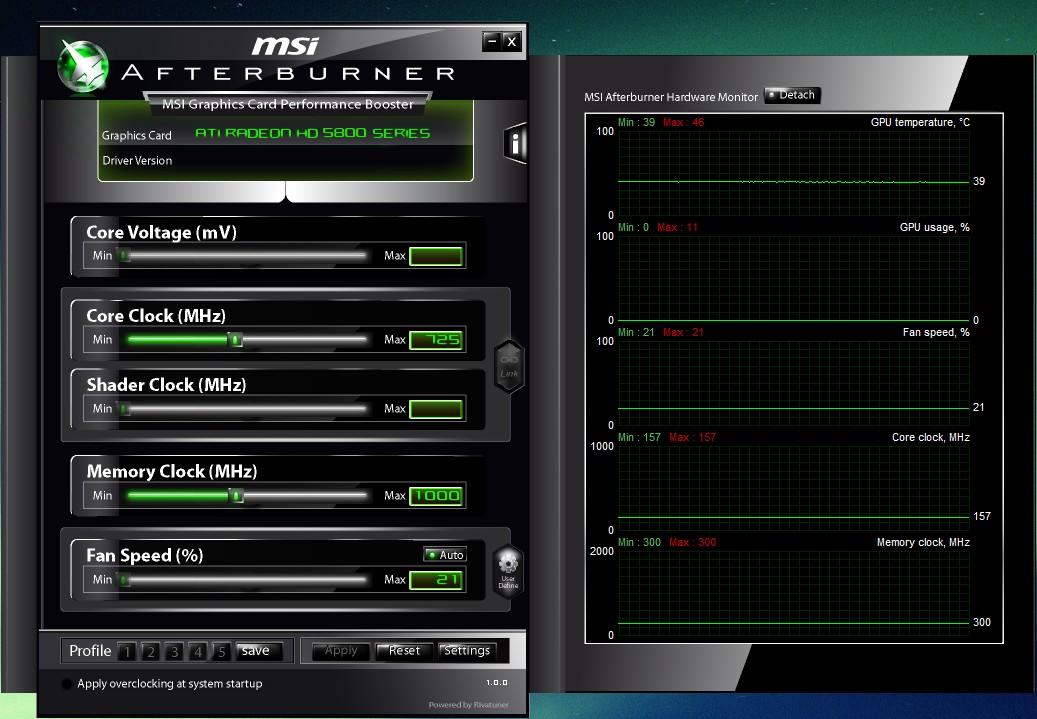Viewport: 1037px width, 719px height.
Task: Click the GPU usage graph area
Action: pos(794,278)
